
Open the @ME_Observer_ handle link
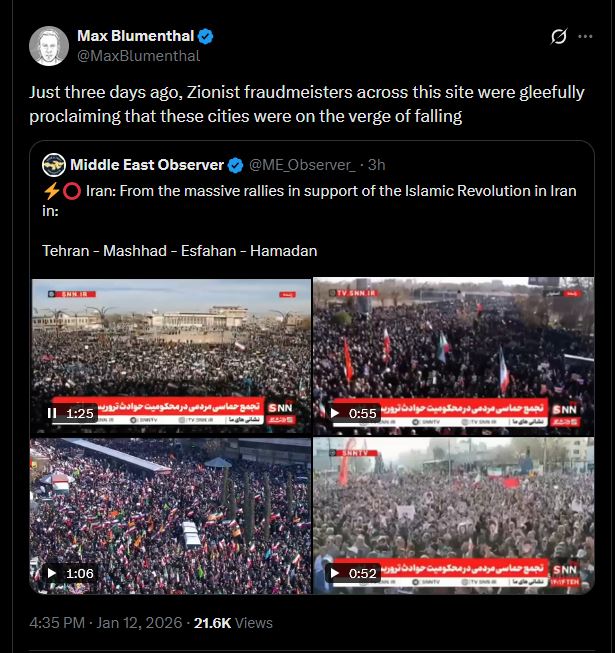point(302,165)
